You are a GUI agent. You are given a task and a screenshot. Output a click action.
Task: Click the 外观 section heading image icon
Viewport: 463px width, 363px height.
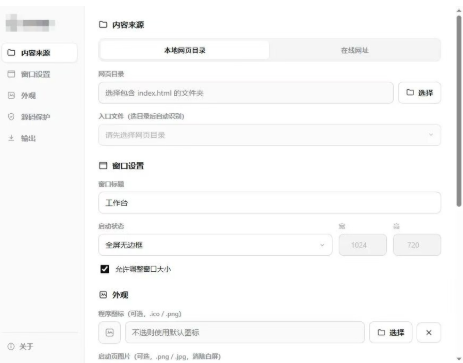point(103,295)
